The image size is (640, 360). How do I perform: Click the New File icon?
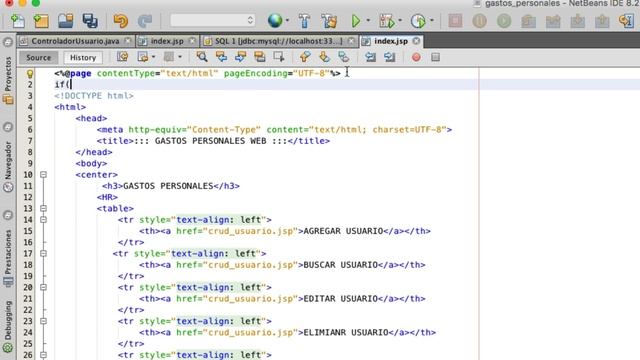pyautogui.click(x=18, y=20)
